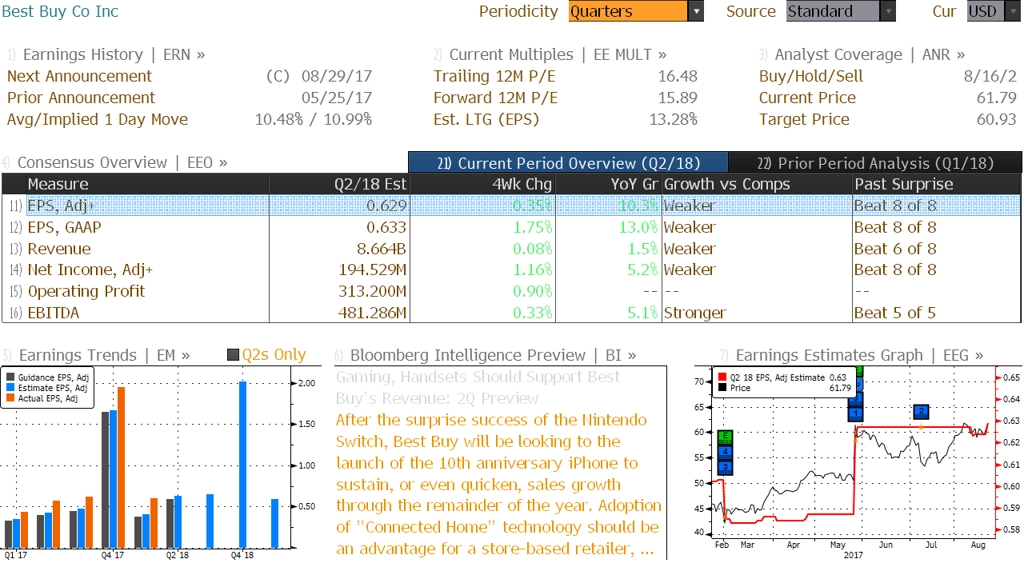The width and height of the screenshot is (1024, 563).
Task: Select the EBITDA measure row
Action: tap(511, 313)
